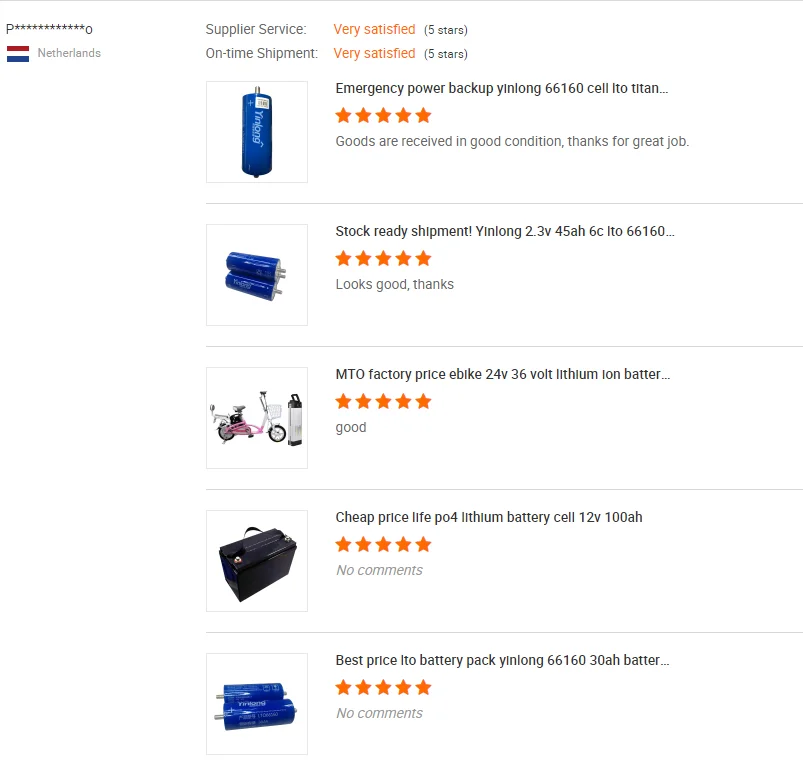Open Best price lto battery pack title
Screen dimensions: 803x770
point(502,660)
